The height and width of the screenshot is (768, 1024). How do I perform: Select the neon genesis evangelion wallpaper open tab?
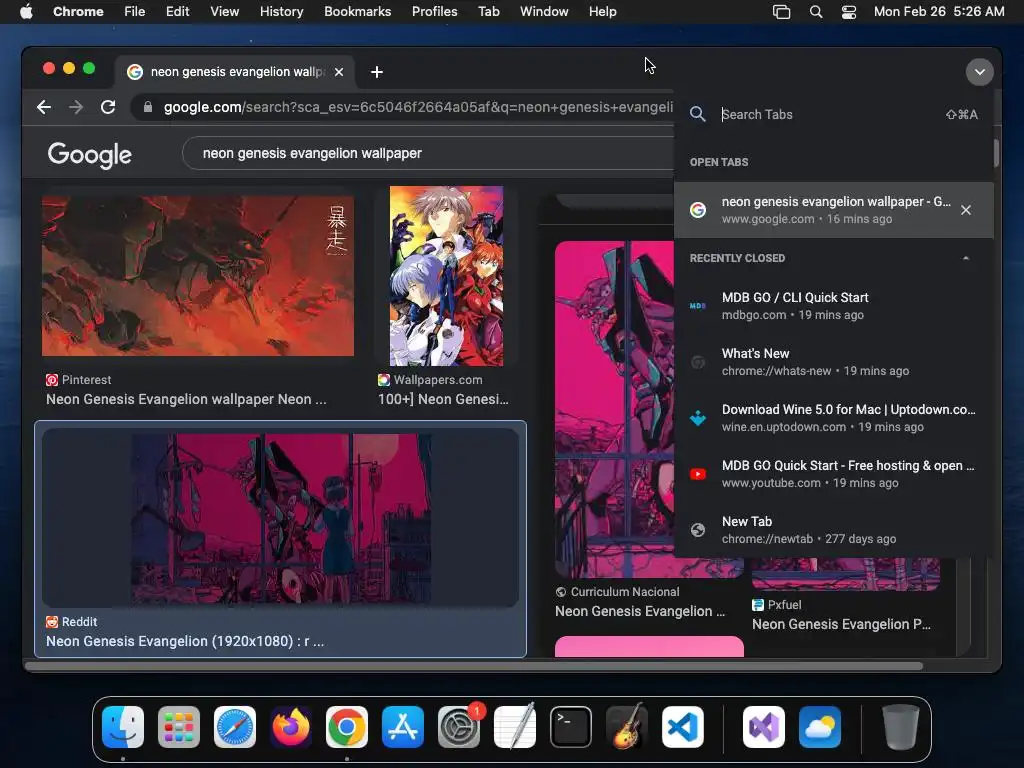tap(834, 210)
